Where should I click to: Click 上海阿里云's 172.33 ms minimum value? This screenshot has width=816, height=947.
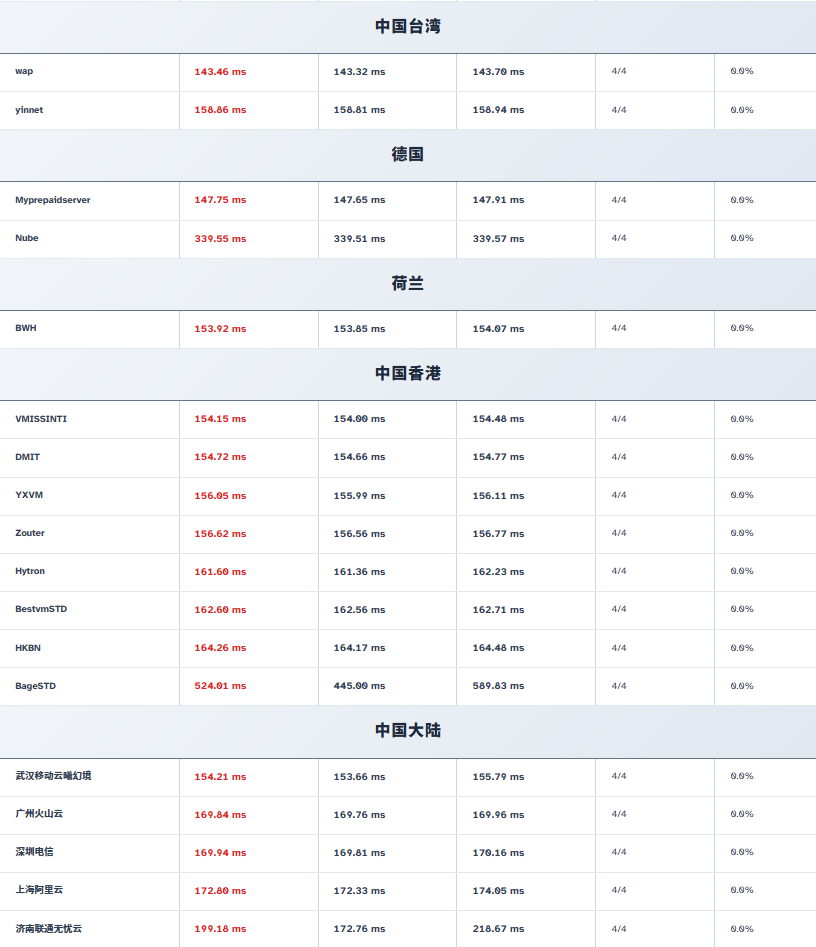[359, 891]
